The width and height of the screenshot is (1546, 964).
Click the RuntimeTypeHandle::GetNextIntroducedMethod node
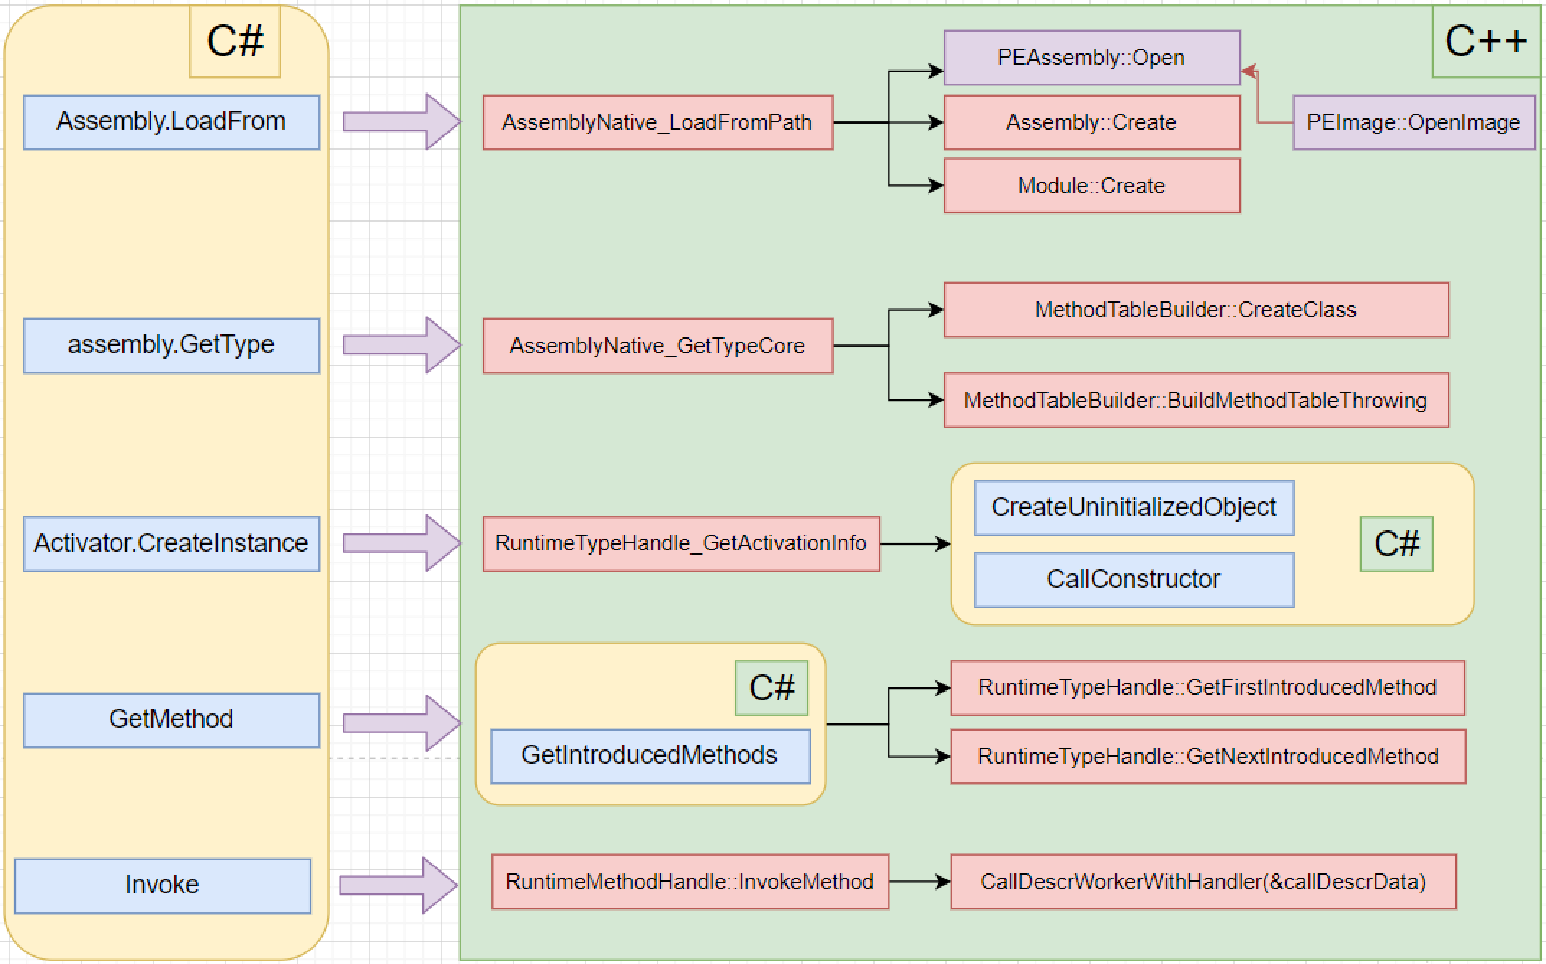1207,756
